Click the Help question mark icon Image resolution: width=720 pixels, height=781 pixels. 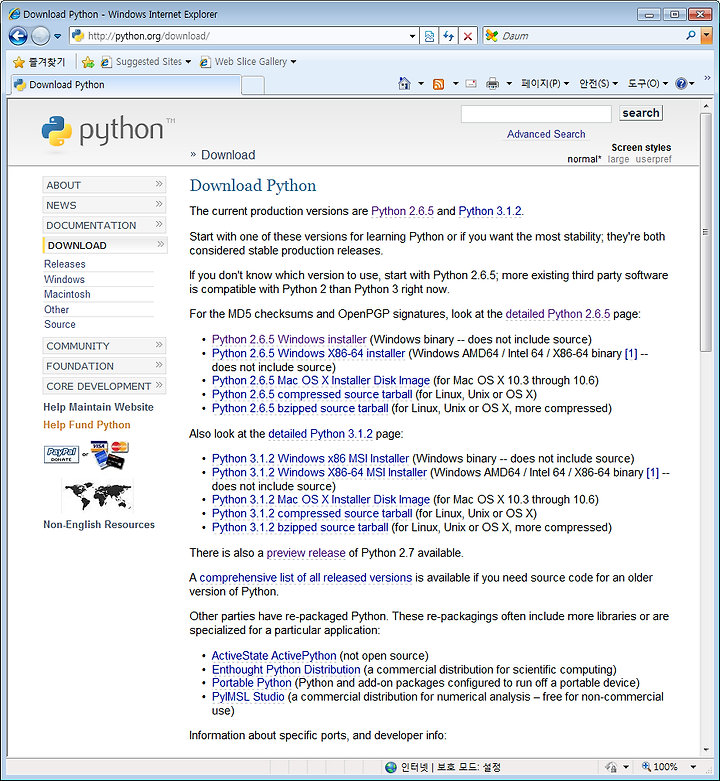(681, 84)
